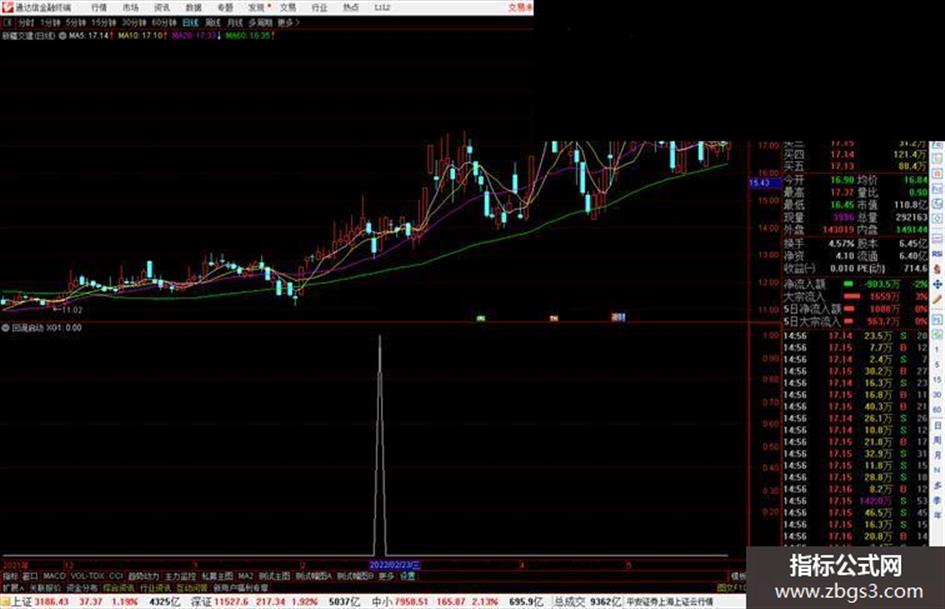945x609 pixels.
Task: Select the MACD indicator tab
Action: (54, 576)
